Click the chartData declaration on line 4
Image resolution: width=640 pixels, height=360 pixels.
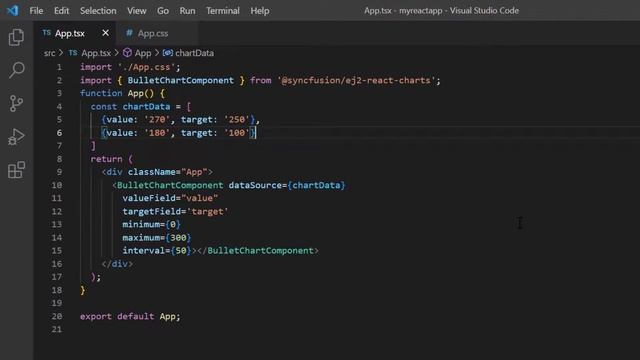[x=146, y=107]
